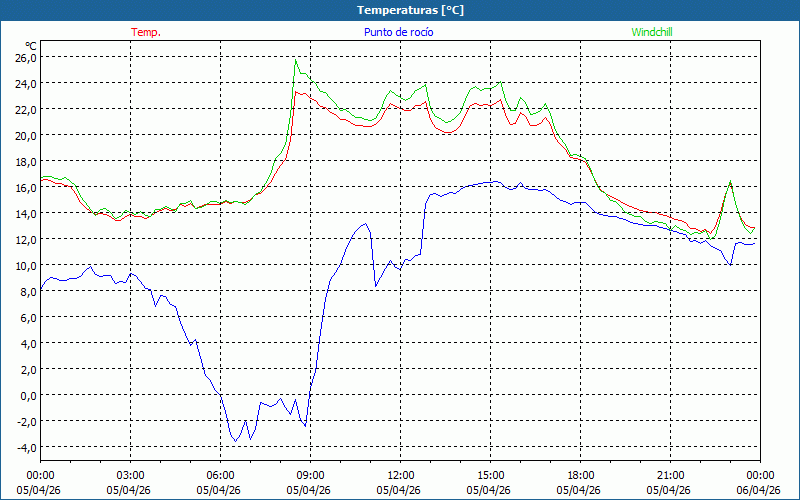Click the highest peak of the green Windchill curve

point(295,61)
